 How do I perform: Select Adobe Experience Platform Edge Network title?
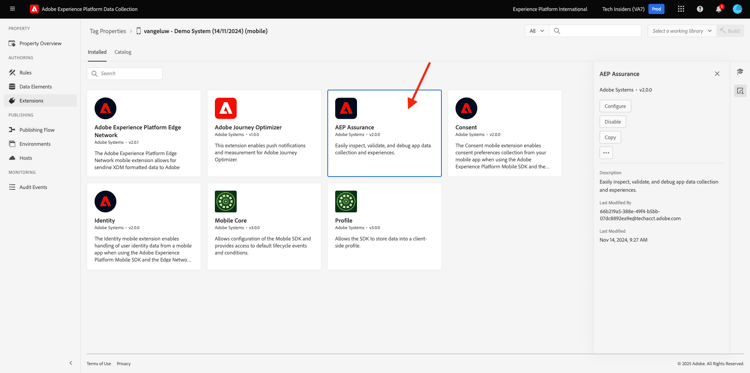coord(138,131)
